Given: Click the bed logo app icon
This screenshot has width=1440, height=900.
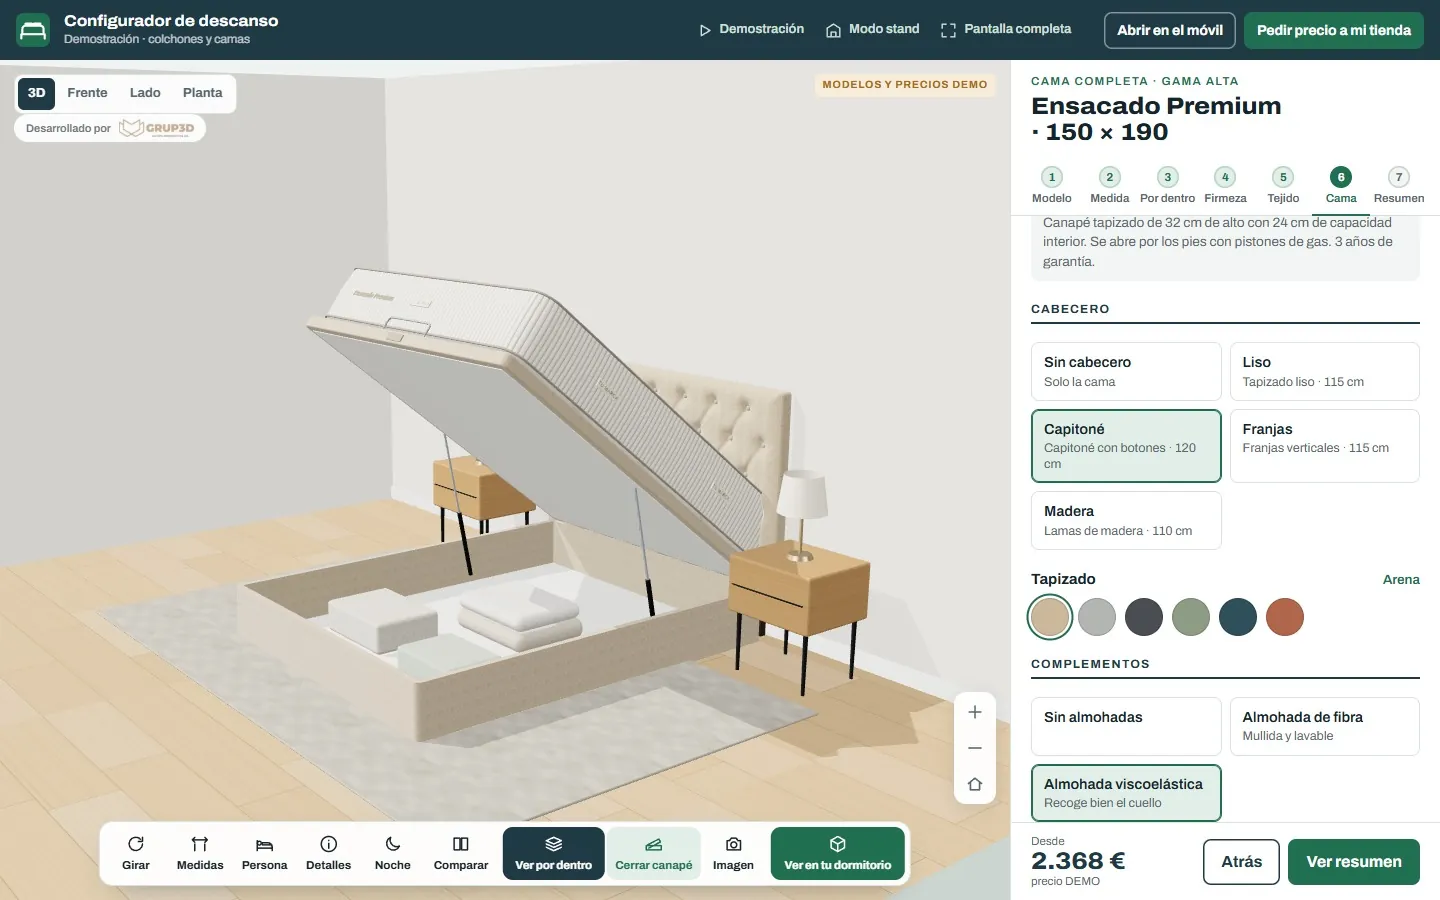Looking at the screenshot, I should tap(33, 30).
